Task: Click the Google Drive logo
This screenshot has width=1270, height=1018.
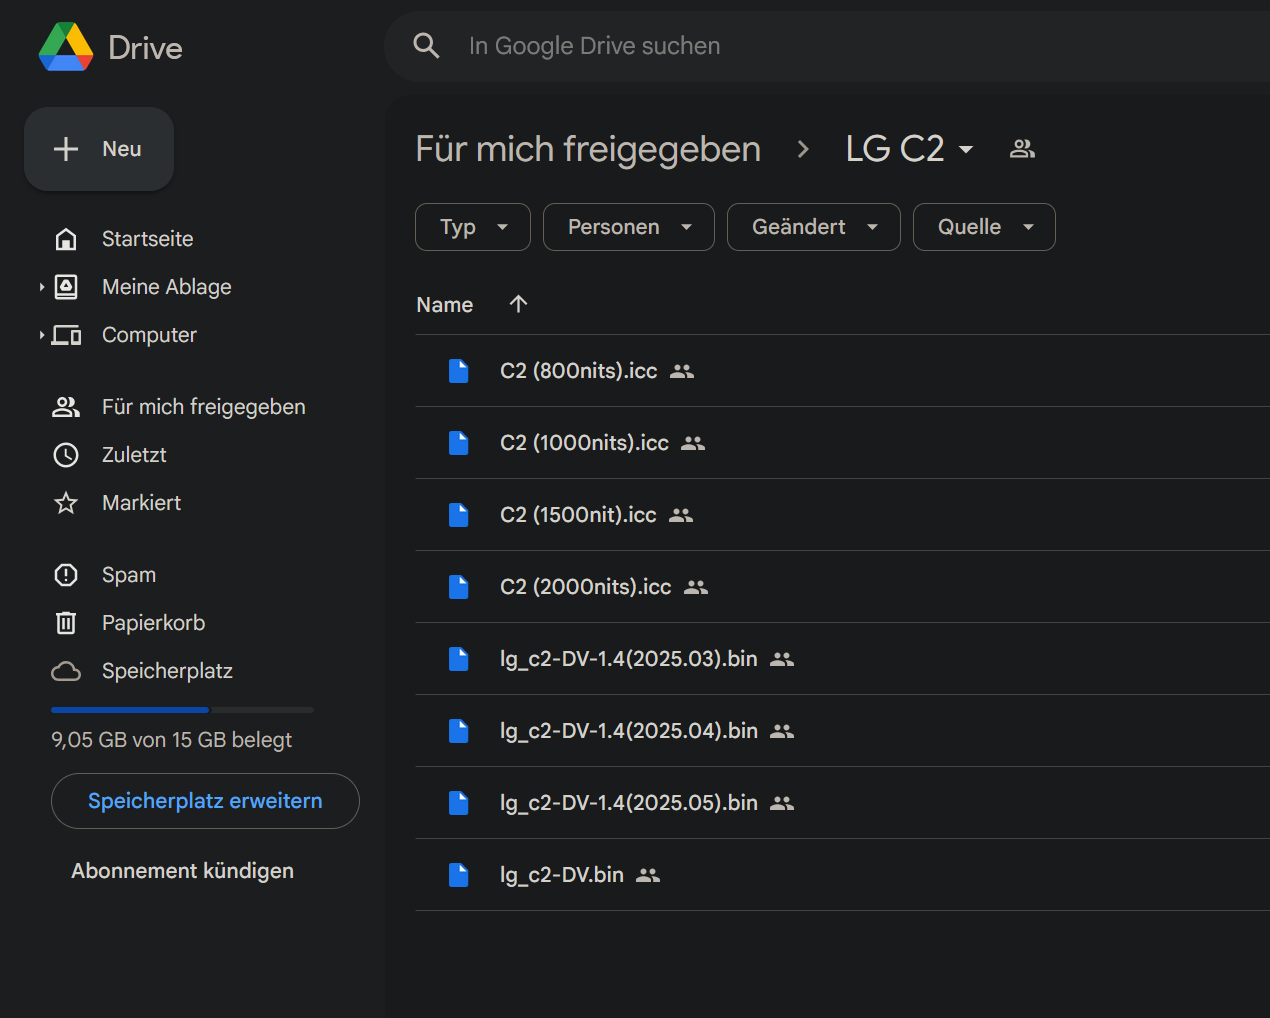Action: [66, 46]
